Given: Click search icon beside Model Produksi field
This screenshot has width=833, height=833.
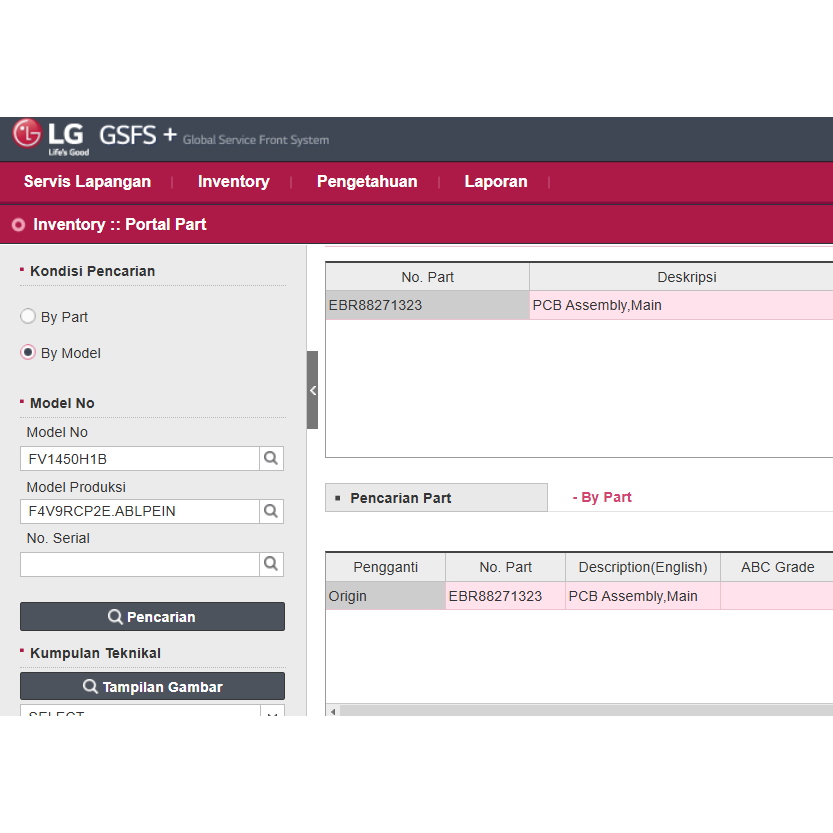Looking at the screenshot, I should pyautogui.click(x=271, y=511).
